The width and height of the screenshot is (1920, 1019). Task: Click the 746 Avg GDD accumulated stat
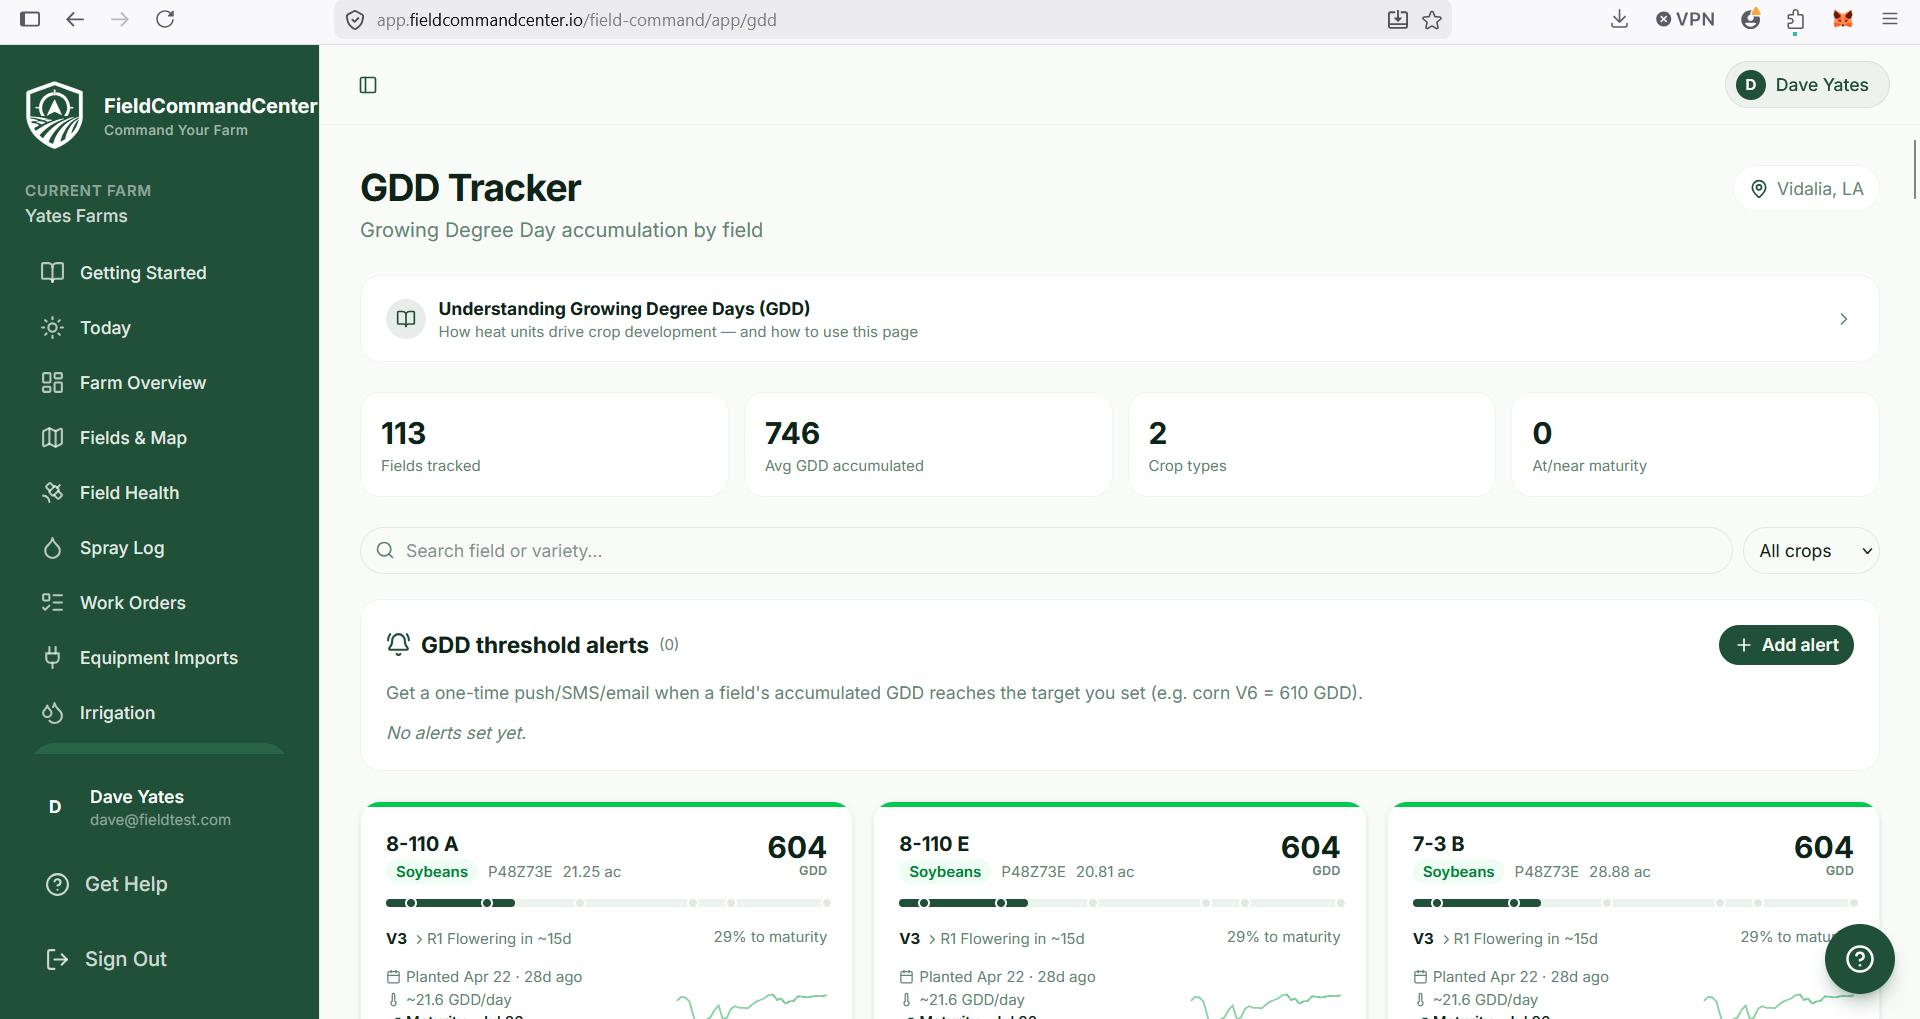coord(928,445)
